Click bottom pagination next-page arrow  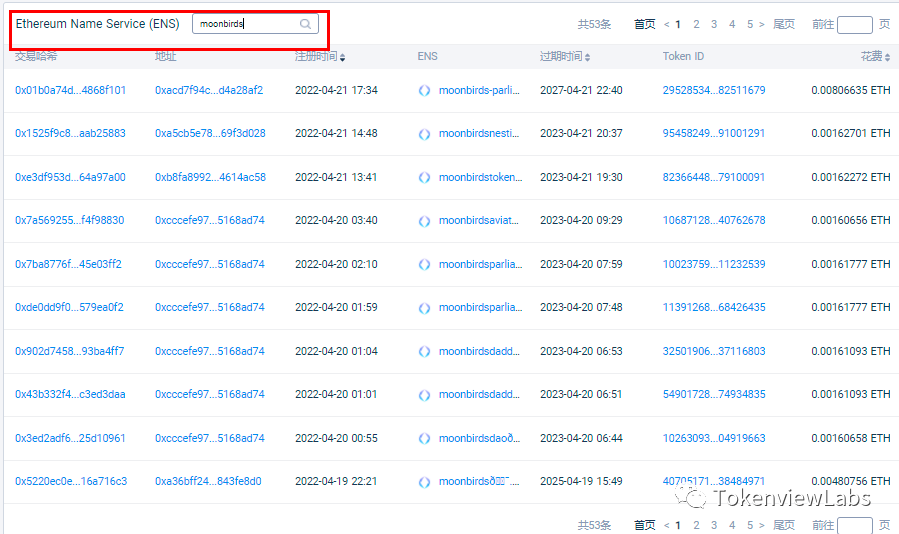click(762, 525)
